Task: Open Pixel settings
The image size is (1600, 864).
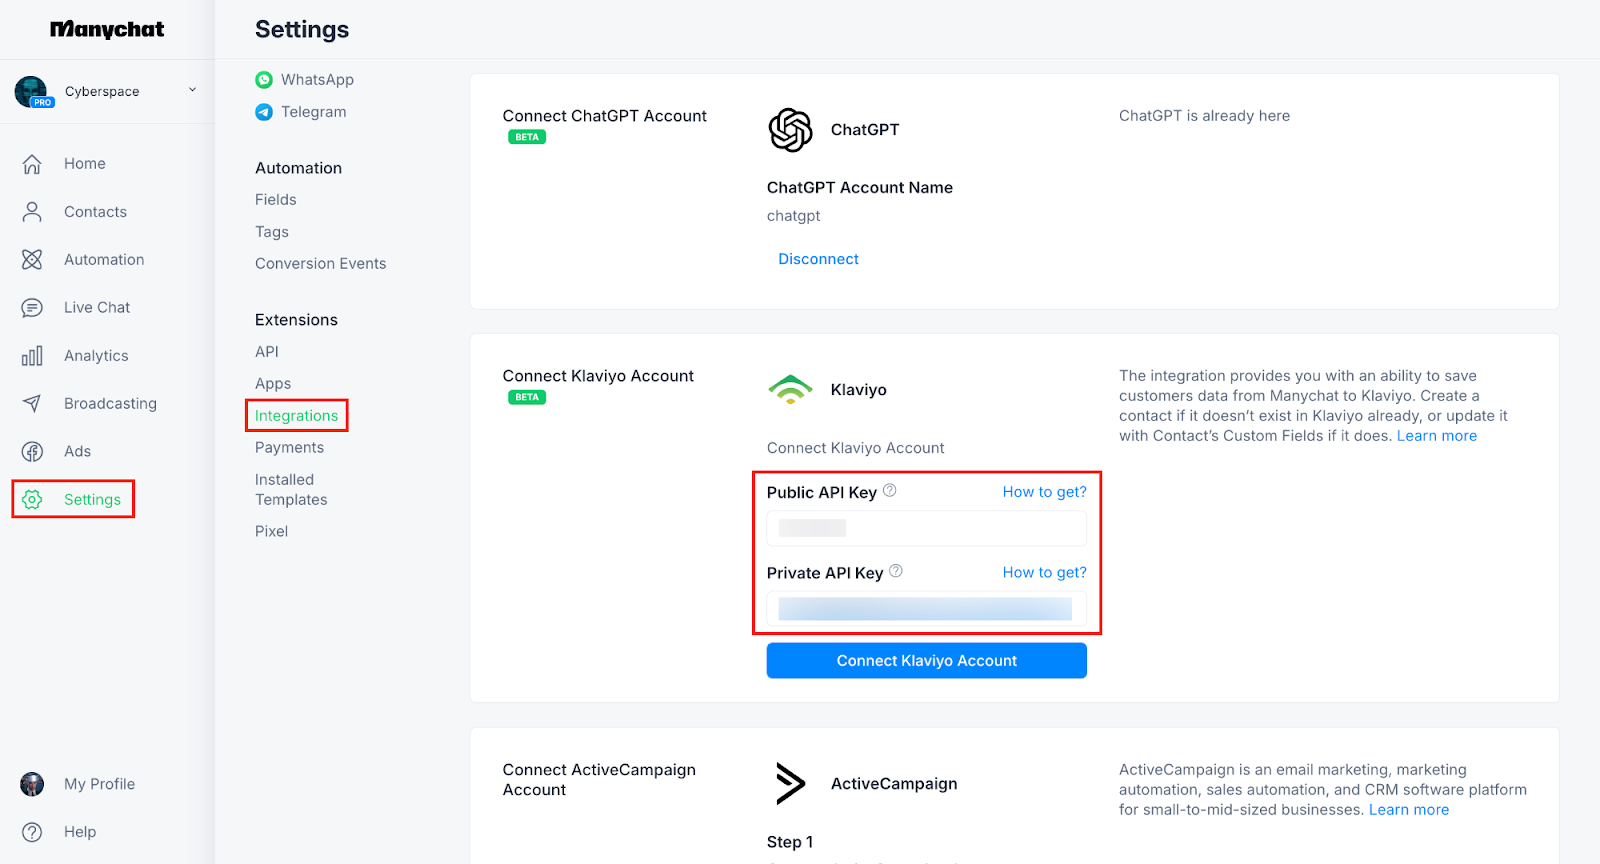Action: pyautogui.click(x=271, y=532)
